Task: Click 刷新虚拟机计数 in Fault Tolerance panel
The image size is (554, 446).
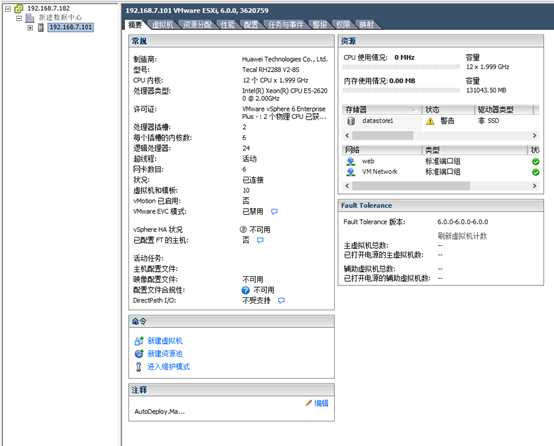Action: [462, 236]
